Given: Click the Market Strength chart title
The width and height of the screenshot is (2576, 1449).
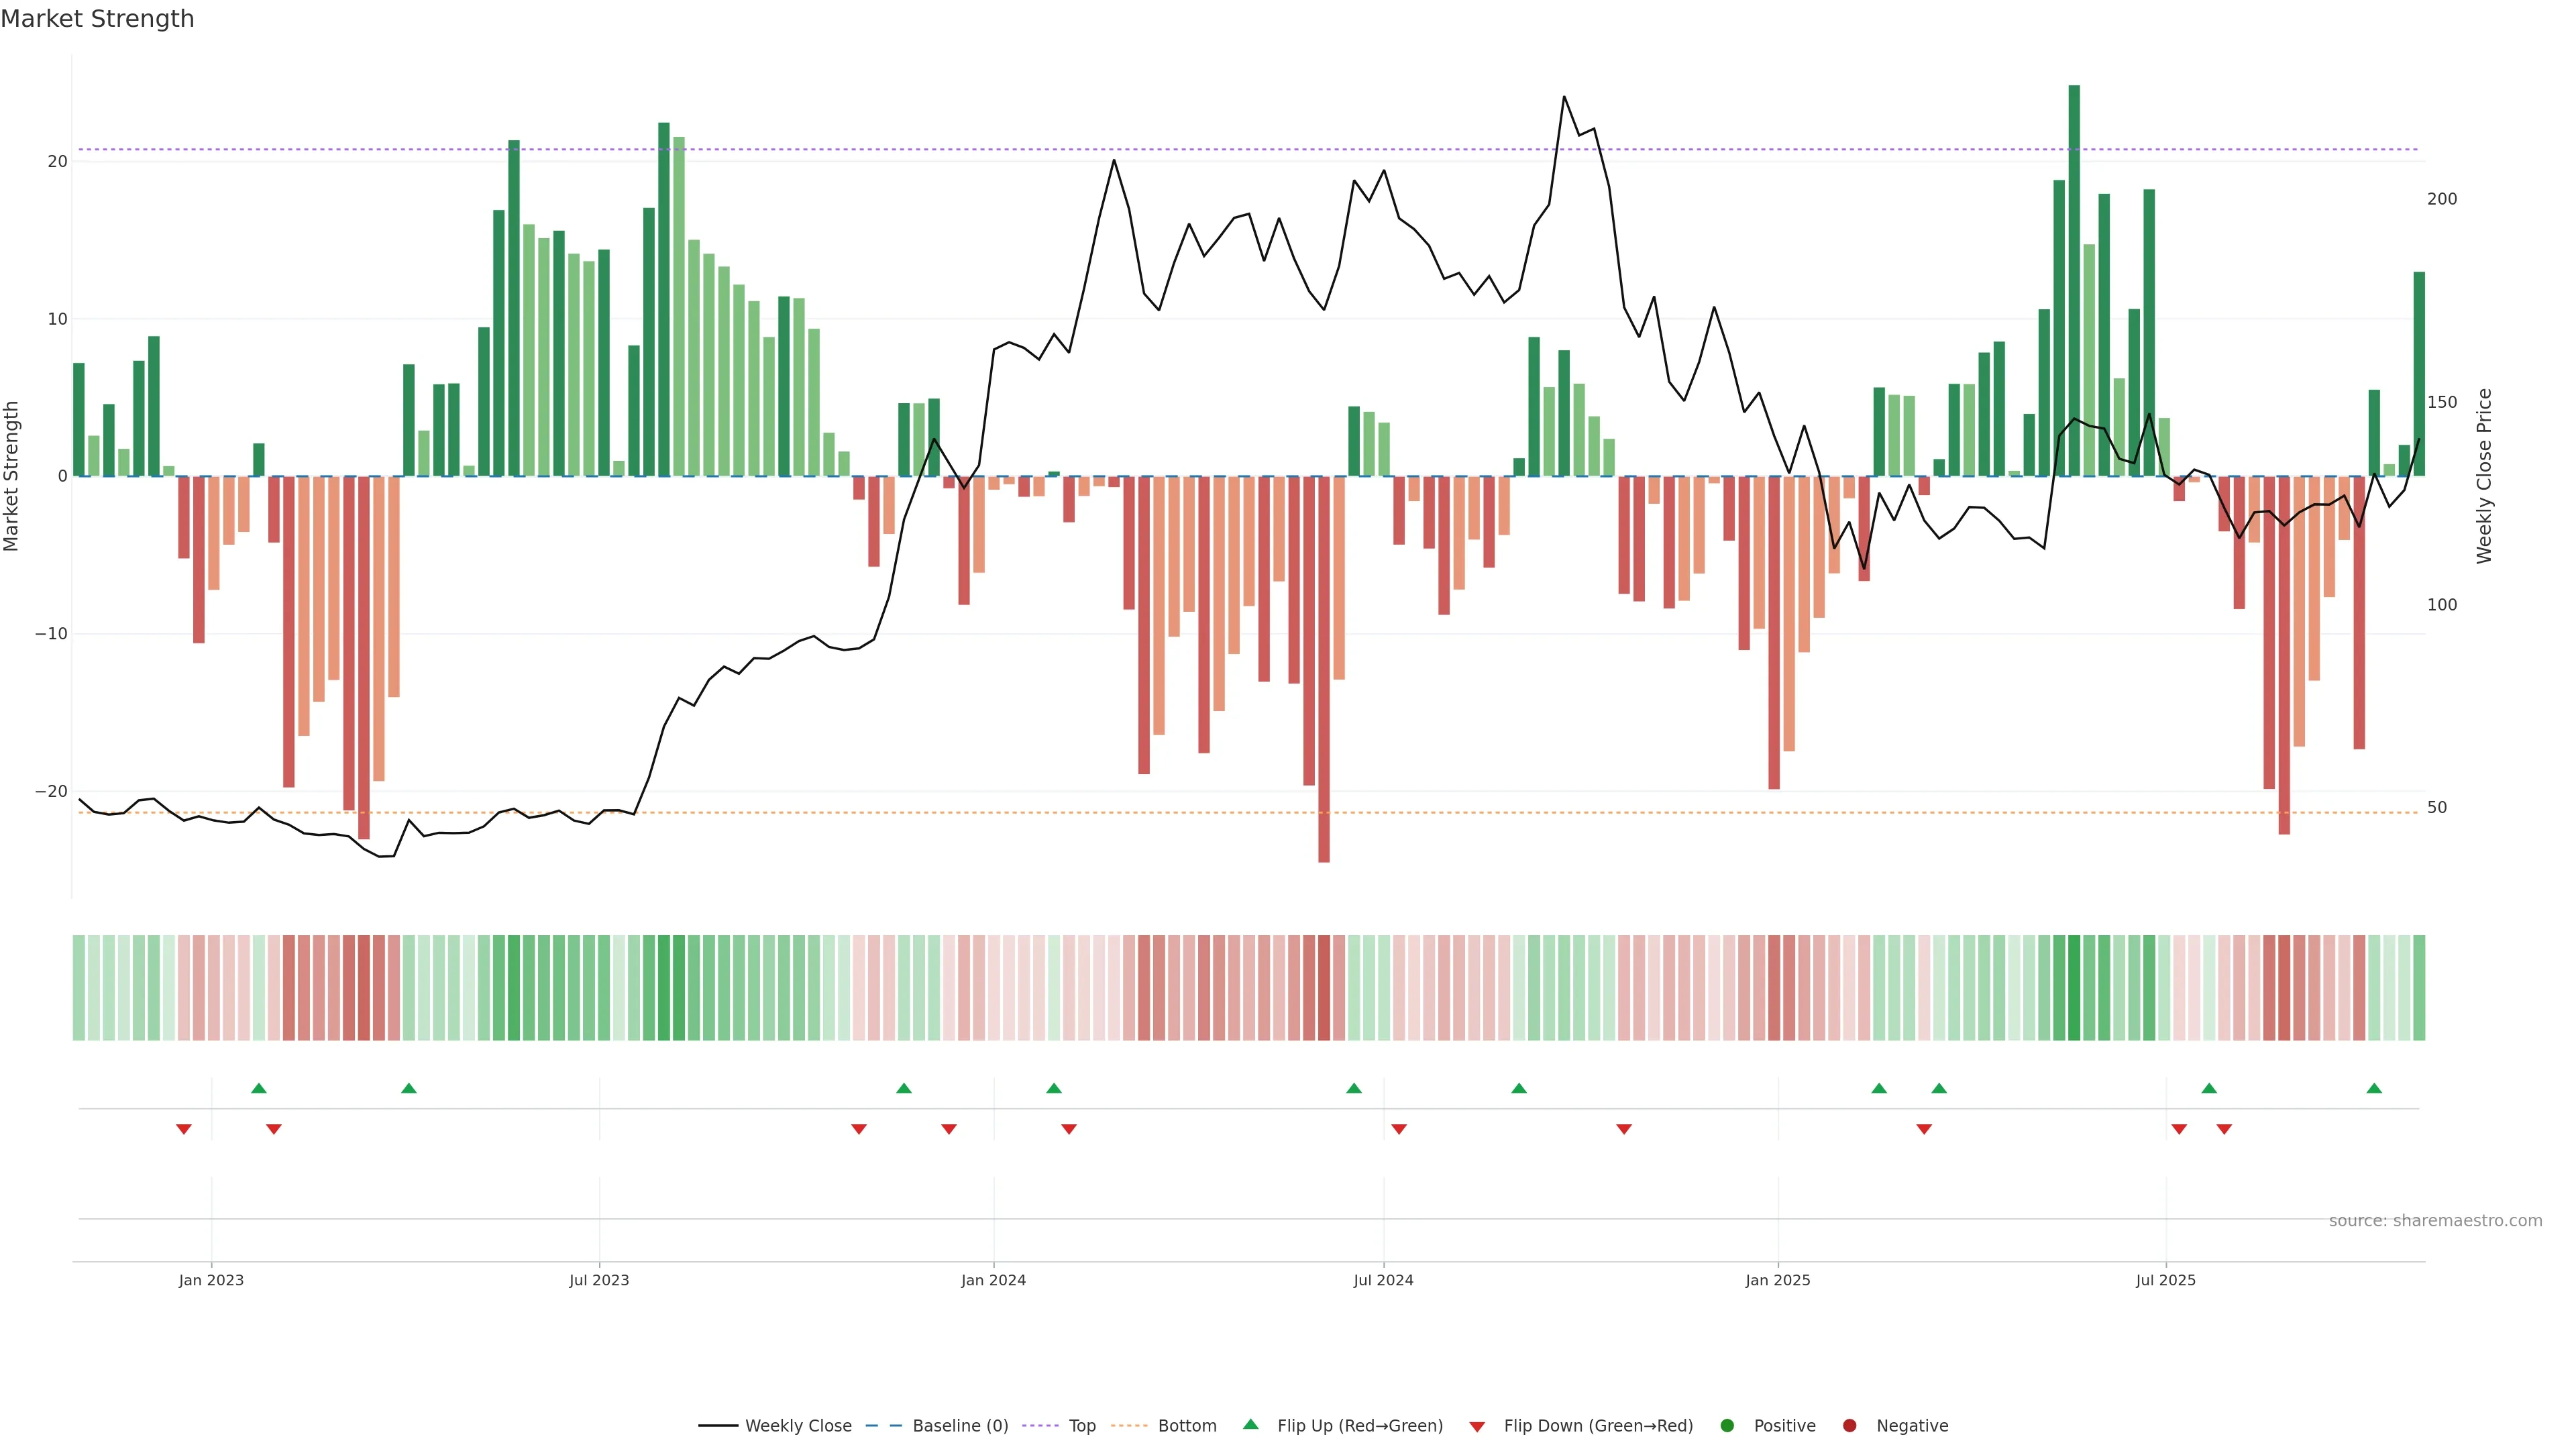Looking at the screenshot, I should [97, 19].
